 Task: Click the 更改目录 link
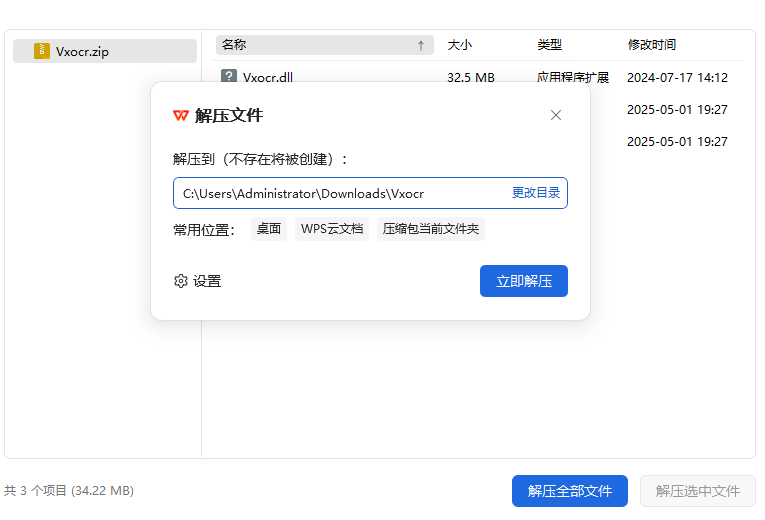[x=536, y=193]
